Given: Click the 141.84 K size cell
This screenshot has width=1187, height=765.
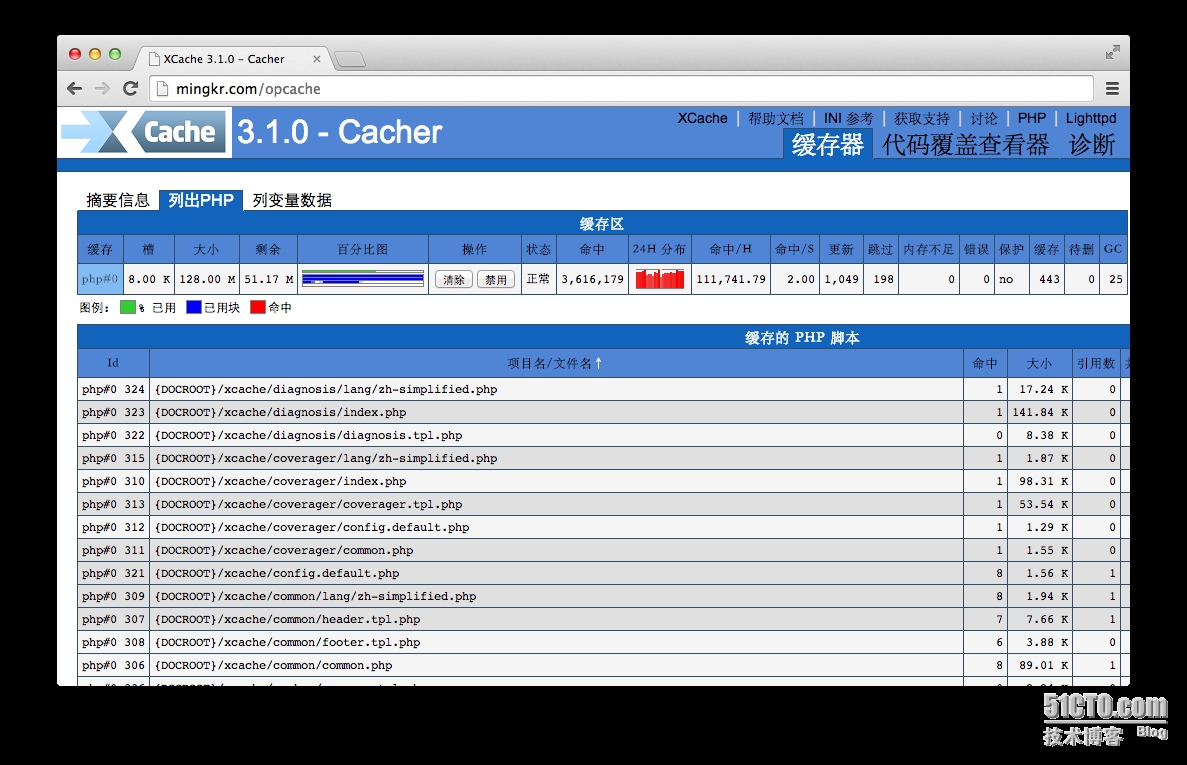Looking at the screenshot, I should [1039, 412].
